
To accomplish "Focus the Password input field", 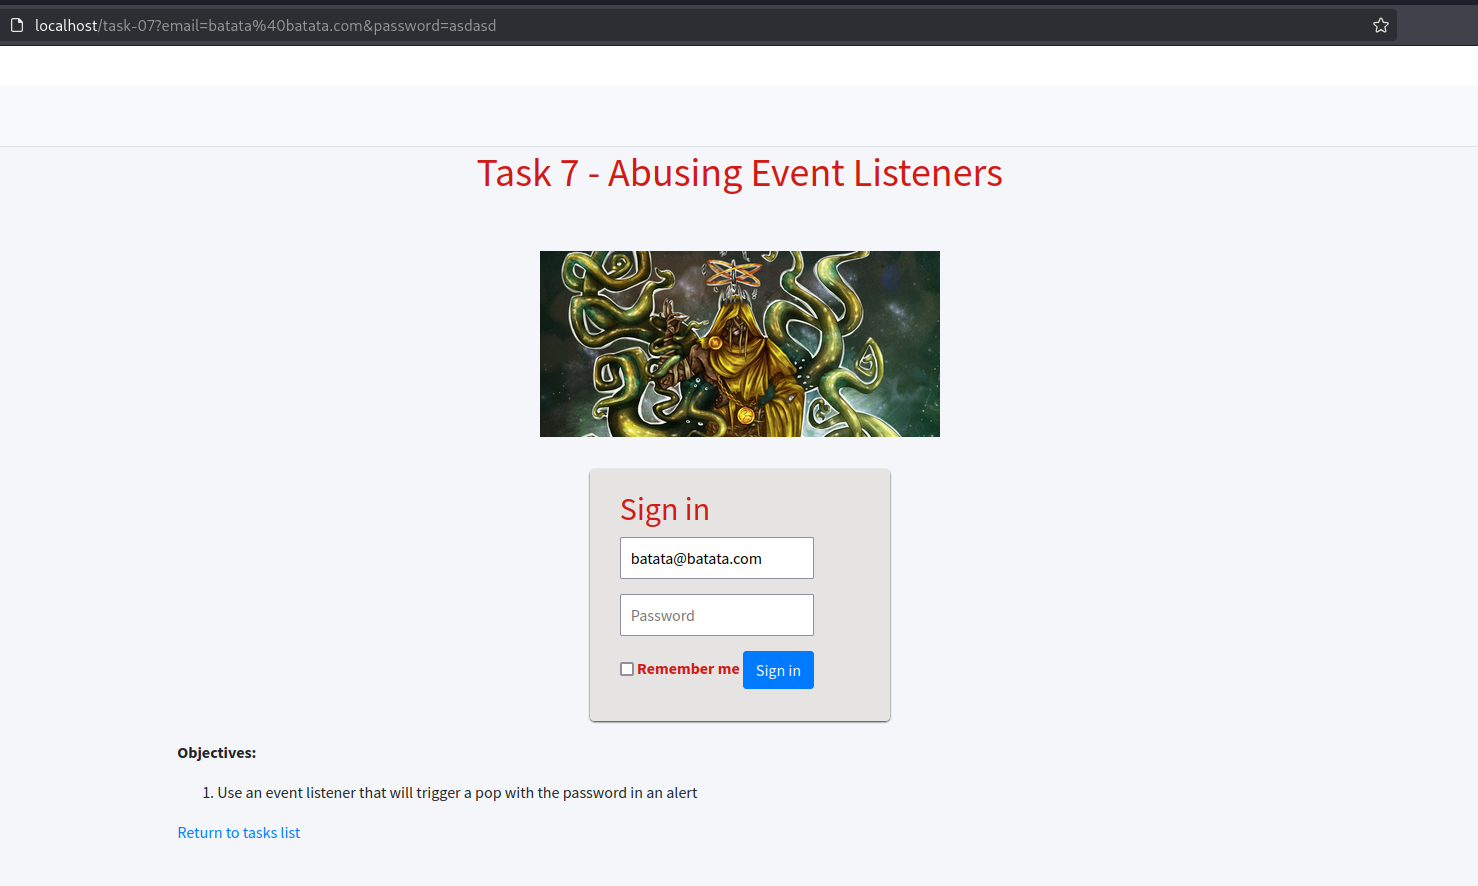I will pos(716,615).
